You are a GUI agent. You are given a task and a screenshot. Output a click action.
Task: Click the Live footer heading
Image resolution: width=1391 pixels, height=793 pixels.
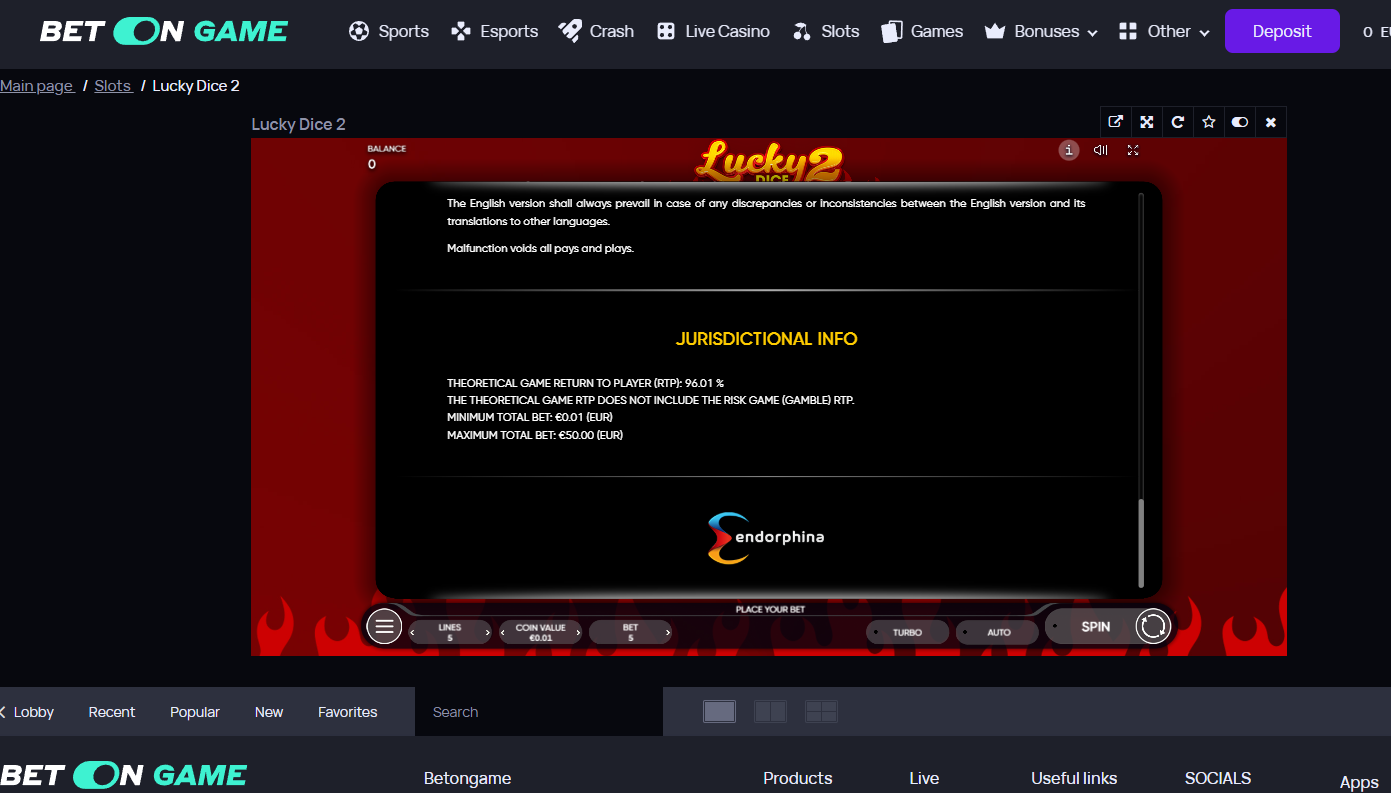924,778
